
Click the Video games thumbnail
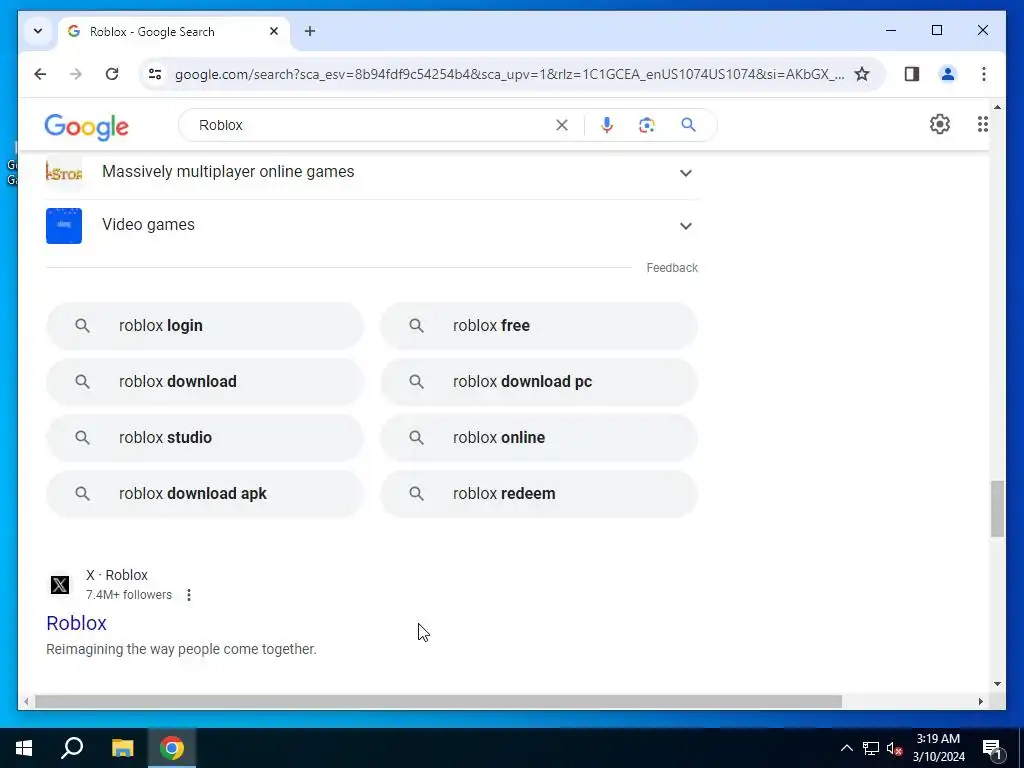pyautogui.click(x=64, y=226)
